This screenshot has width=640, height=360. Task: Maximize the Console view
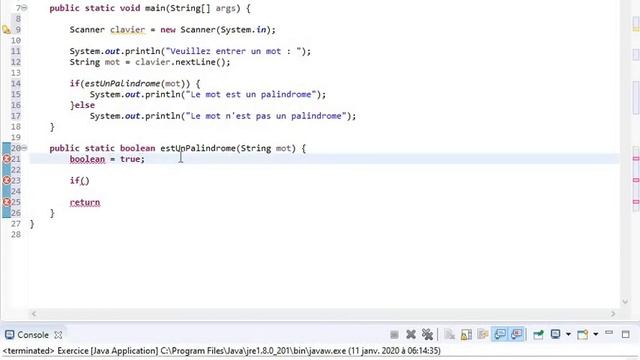click(x=625, y=335)
